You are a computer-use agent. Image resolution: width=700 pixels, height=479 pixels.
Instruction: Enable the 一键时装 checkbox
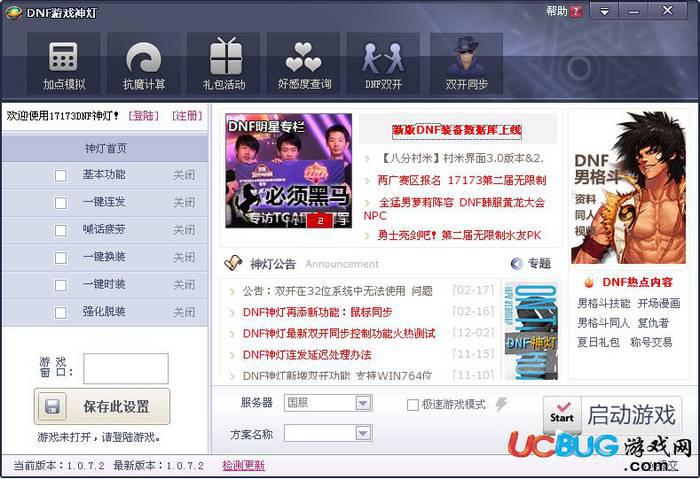click(x=61, y=285)
